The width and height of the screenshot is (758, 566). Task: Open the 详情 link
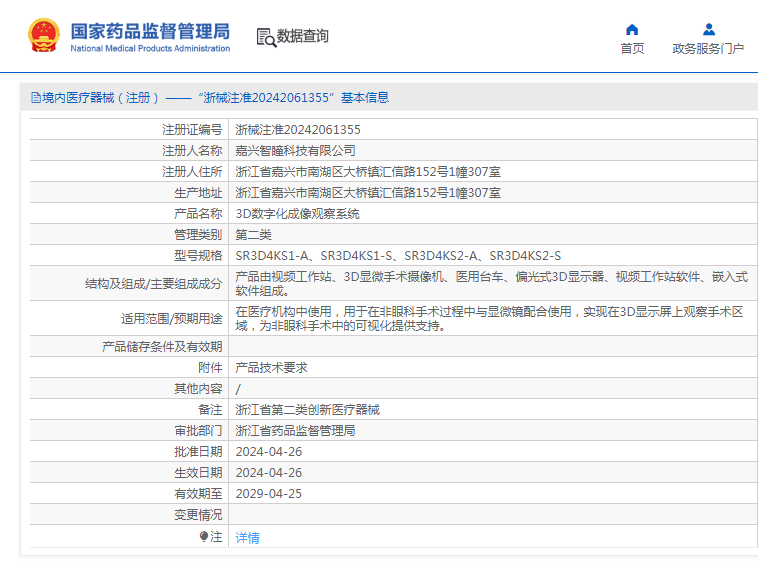[x=248, y=537]
